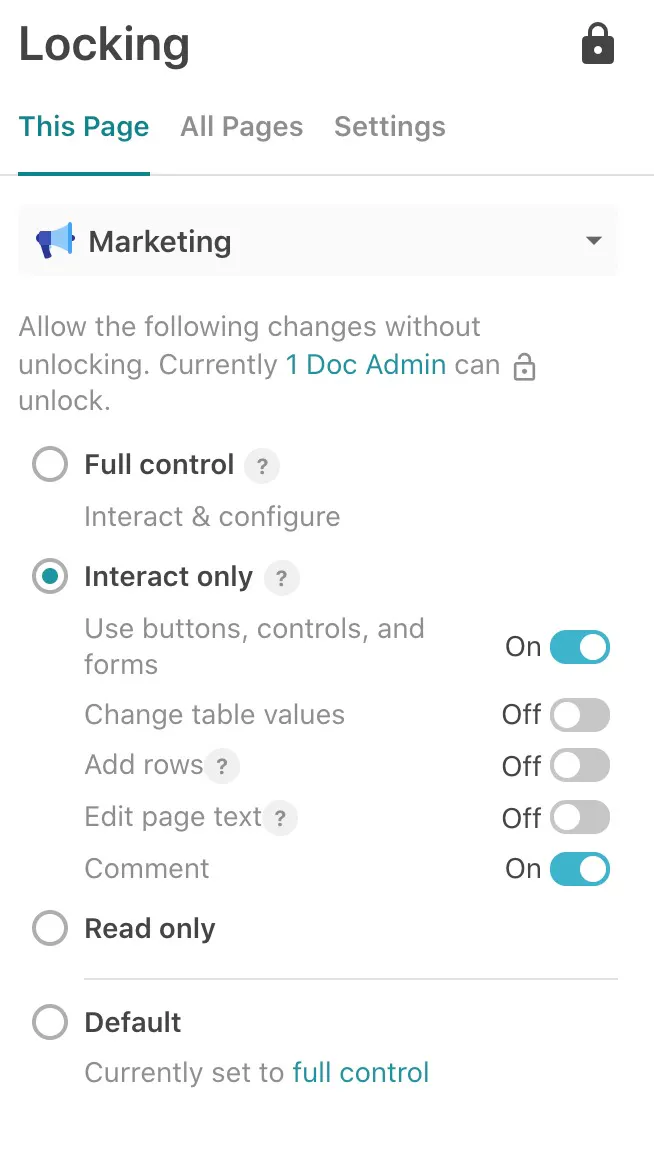The image size is (654, 1150).
Task: Enable the Edit page text toggle
Action: click(580, 818)
